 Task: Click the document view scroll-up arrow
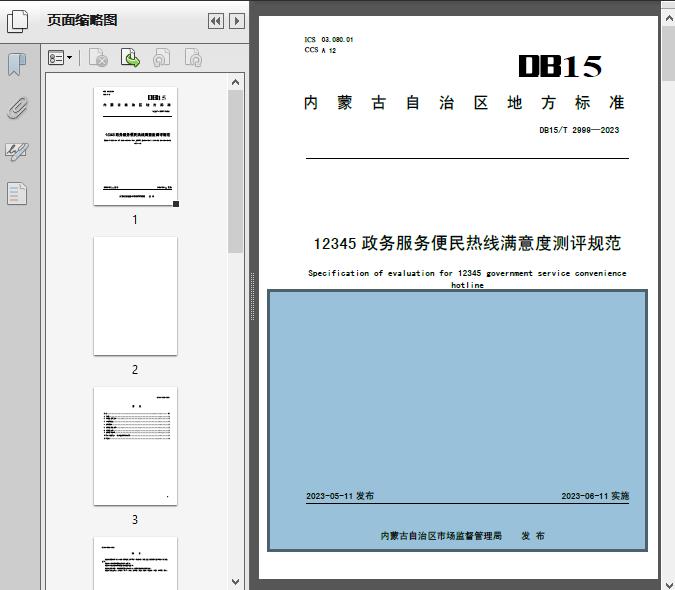coord(668,8)
